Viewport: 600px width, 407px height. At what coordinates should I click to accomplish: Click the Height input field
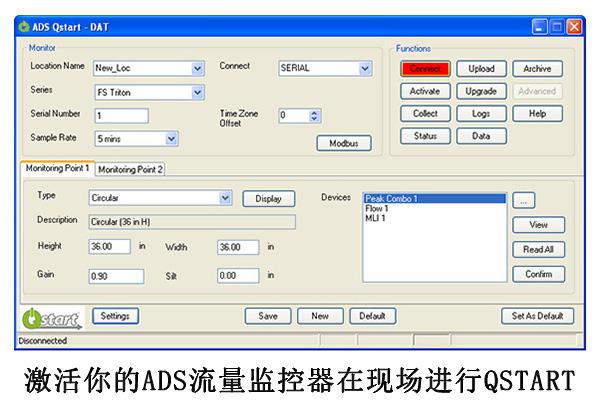pyautogui.click(x=109, y=247)
